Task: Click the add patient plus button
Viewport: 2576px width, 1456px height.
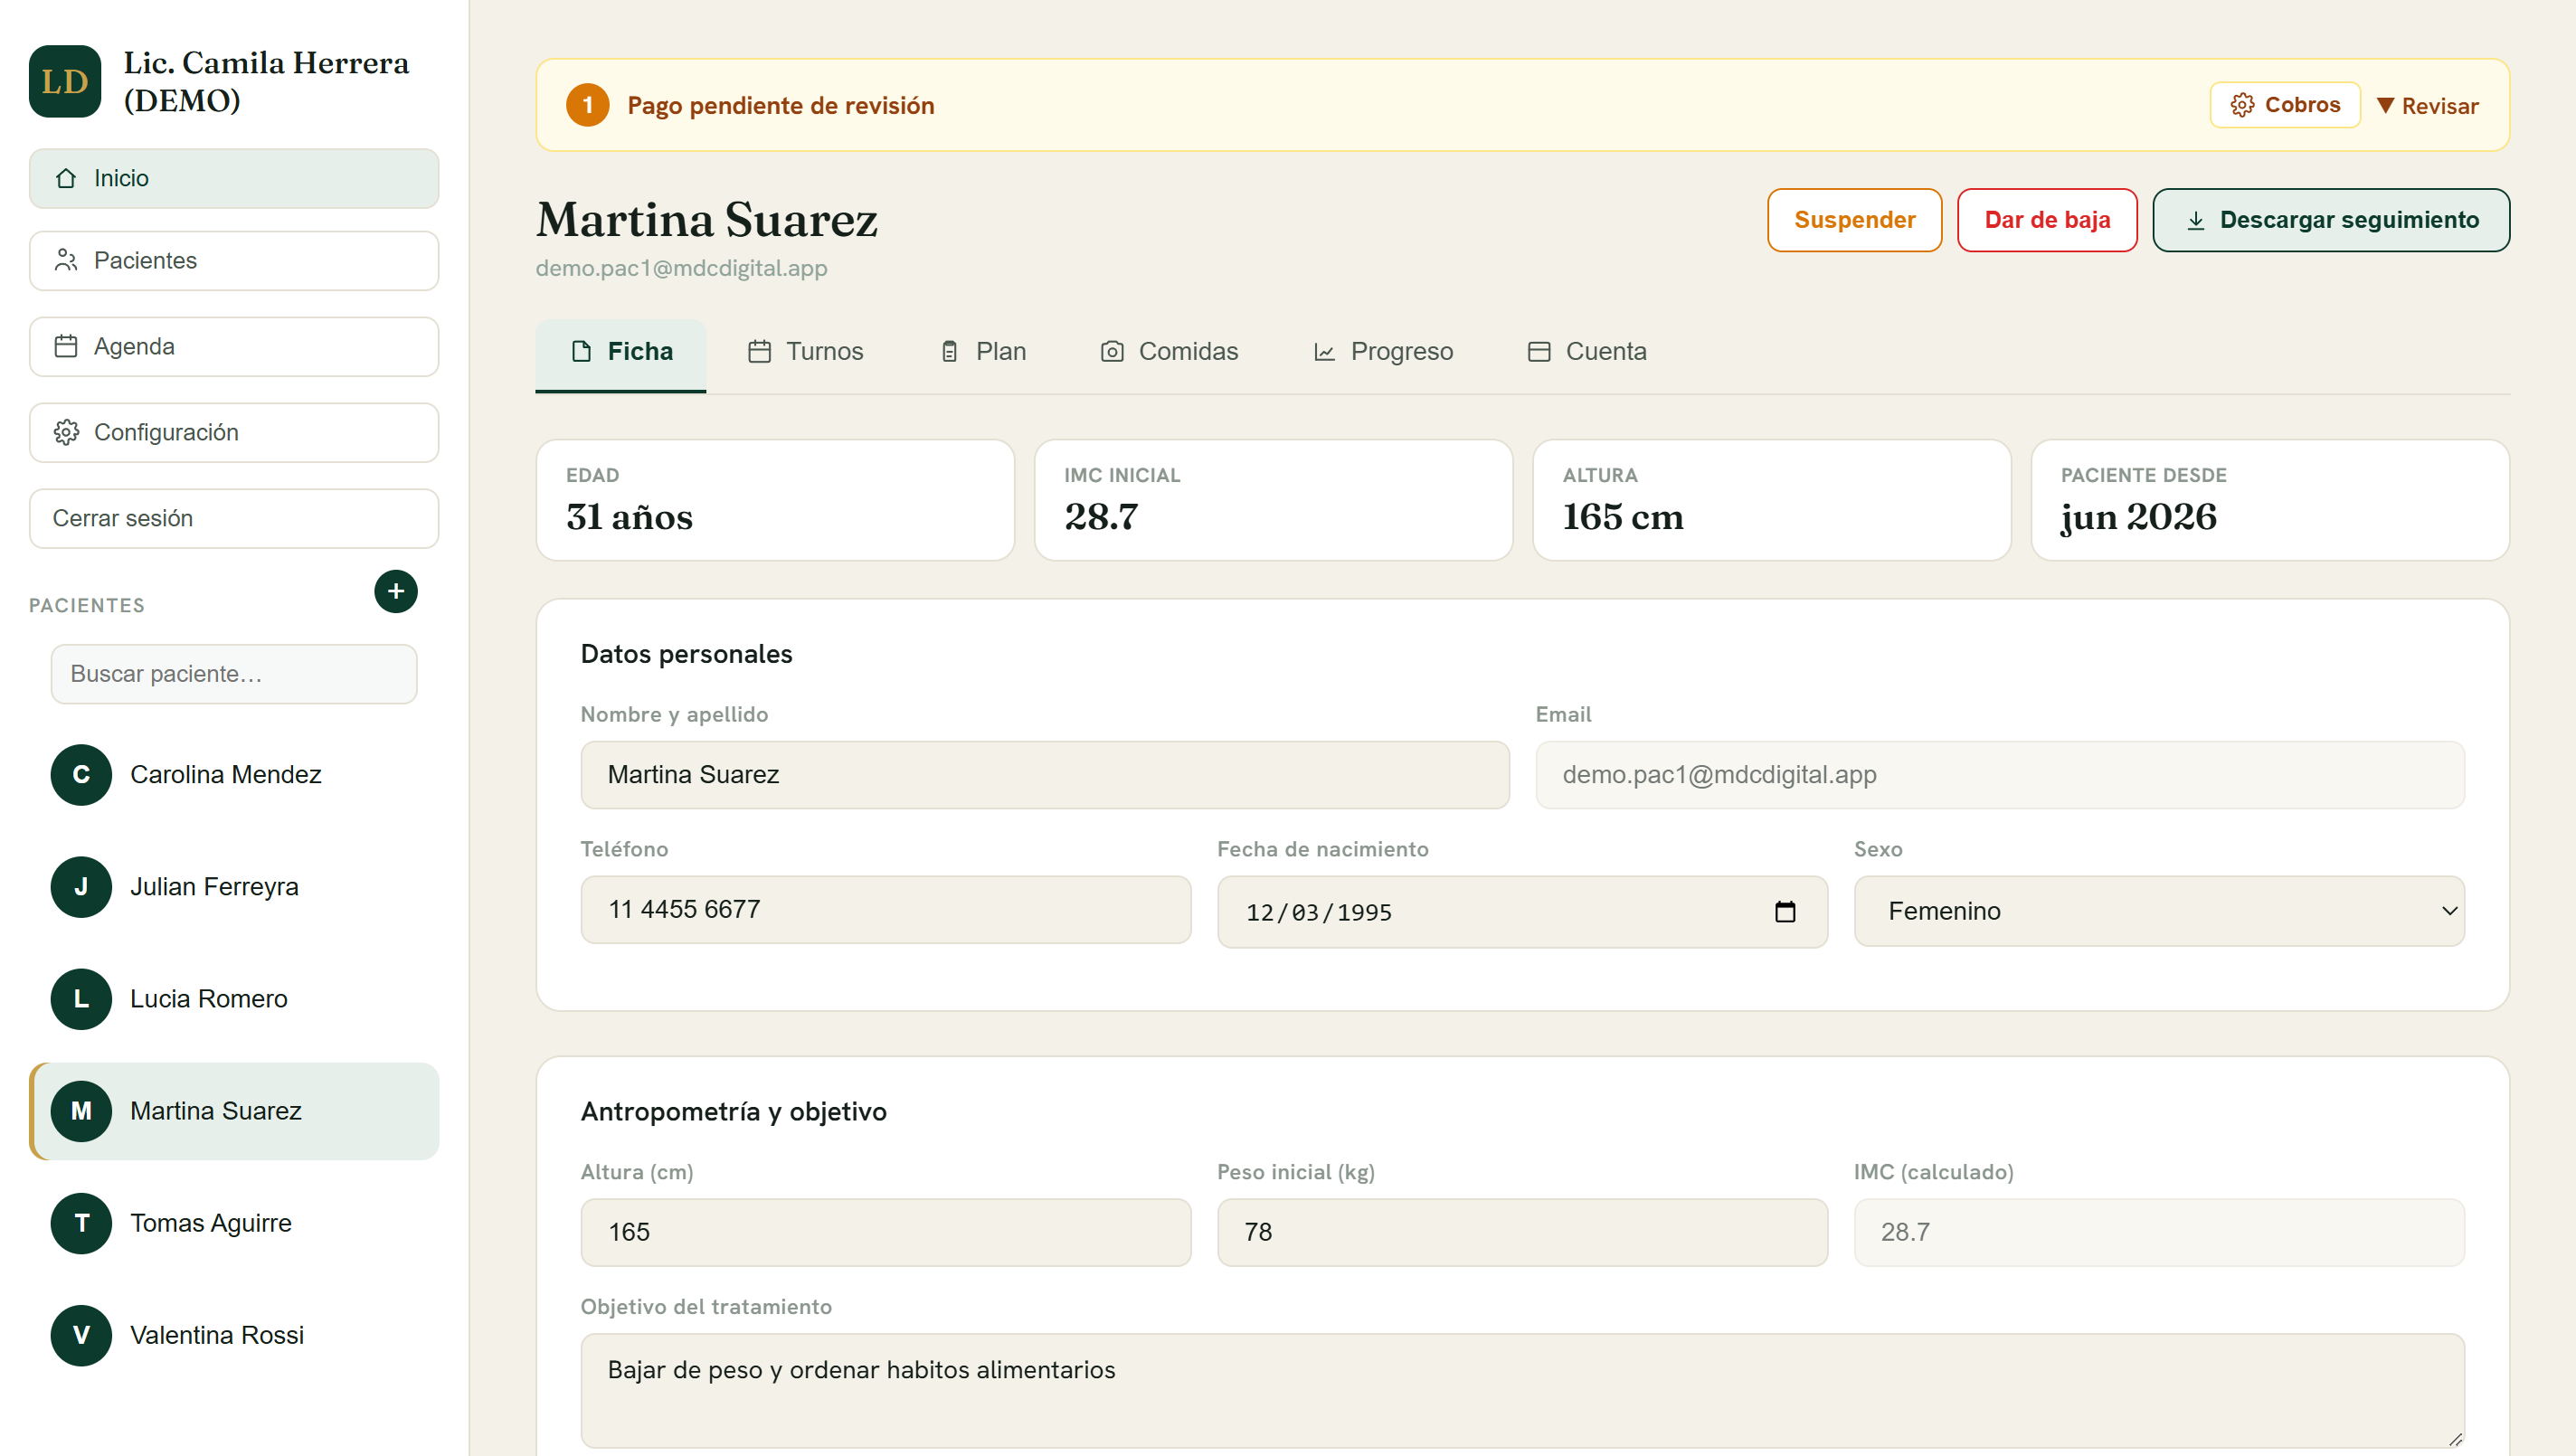Action: (396, 591)
